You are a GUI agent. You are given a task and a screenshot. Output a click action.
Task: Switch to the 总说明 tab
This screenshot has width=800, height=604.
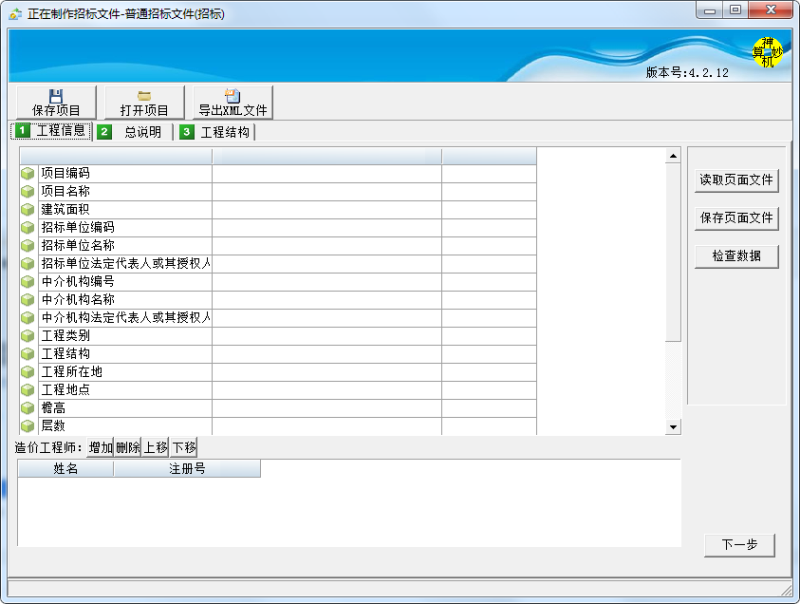click(133, 132)
